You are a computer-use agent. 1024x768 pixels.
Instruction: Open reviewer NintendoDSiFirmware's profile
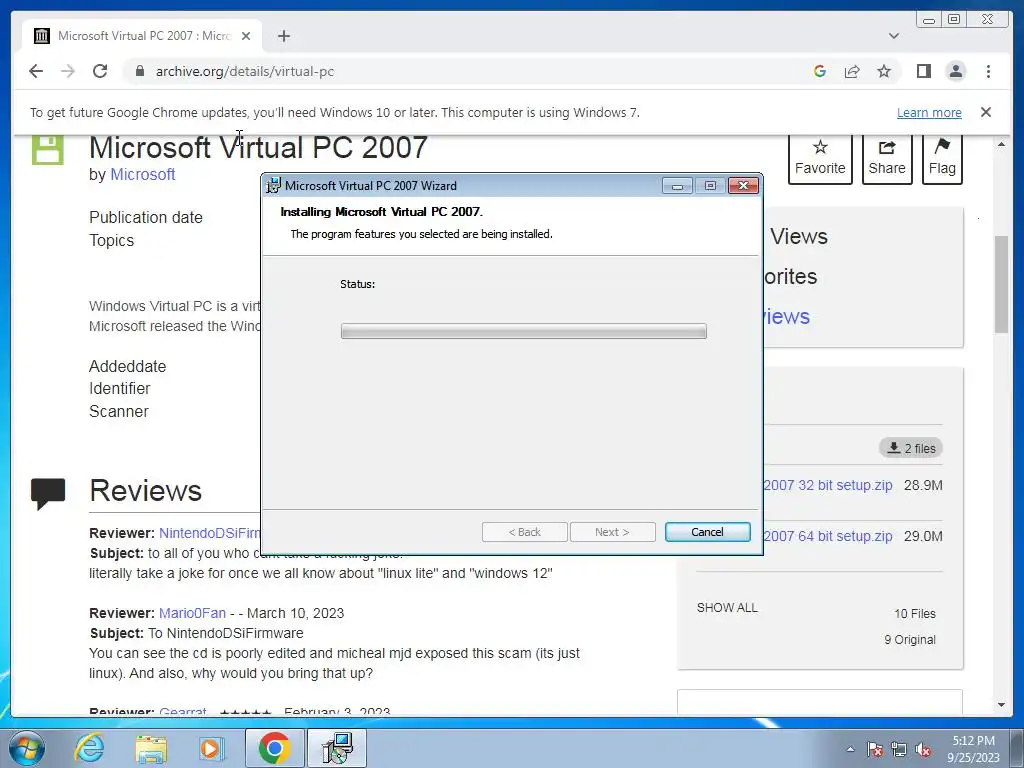pyautogui.click(x=209, y=533)
